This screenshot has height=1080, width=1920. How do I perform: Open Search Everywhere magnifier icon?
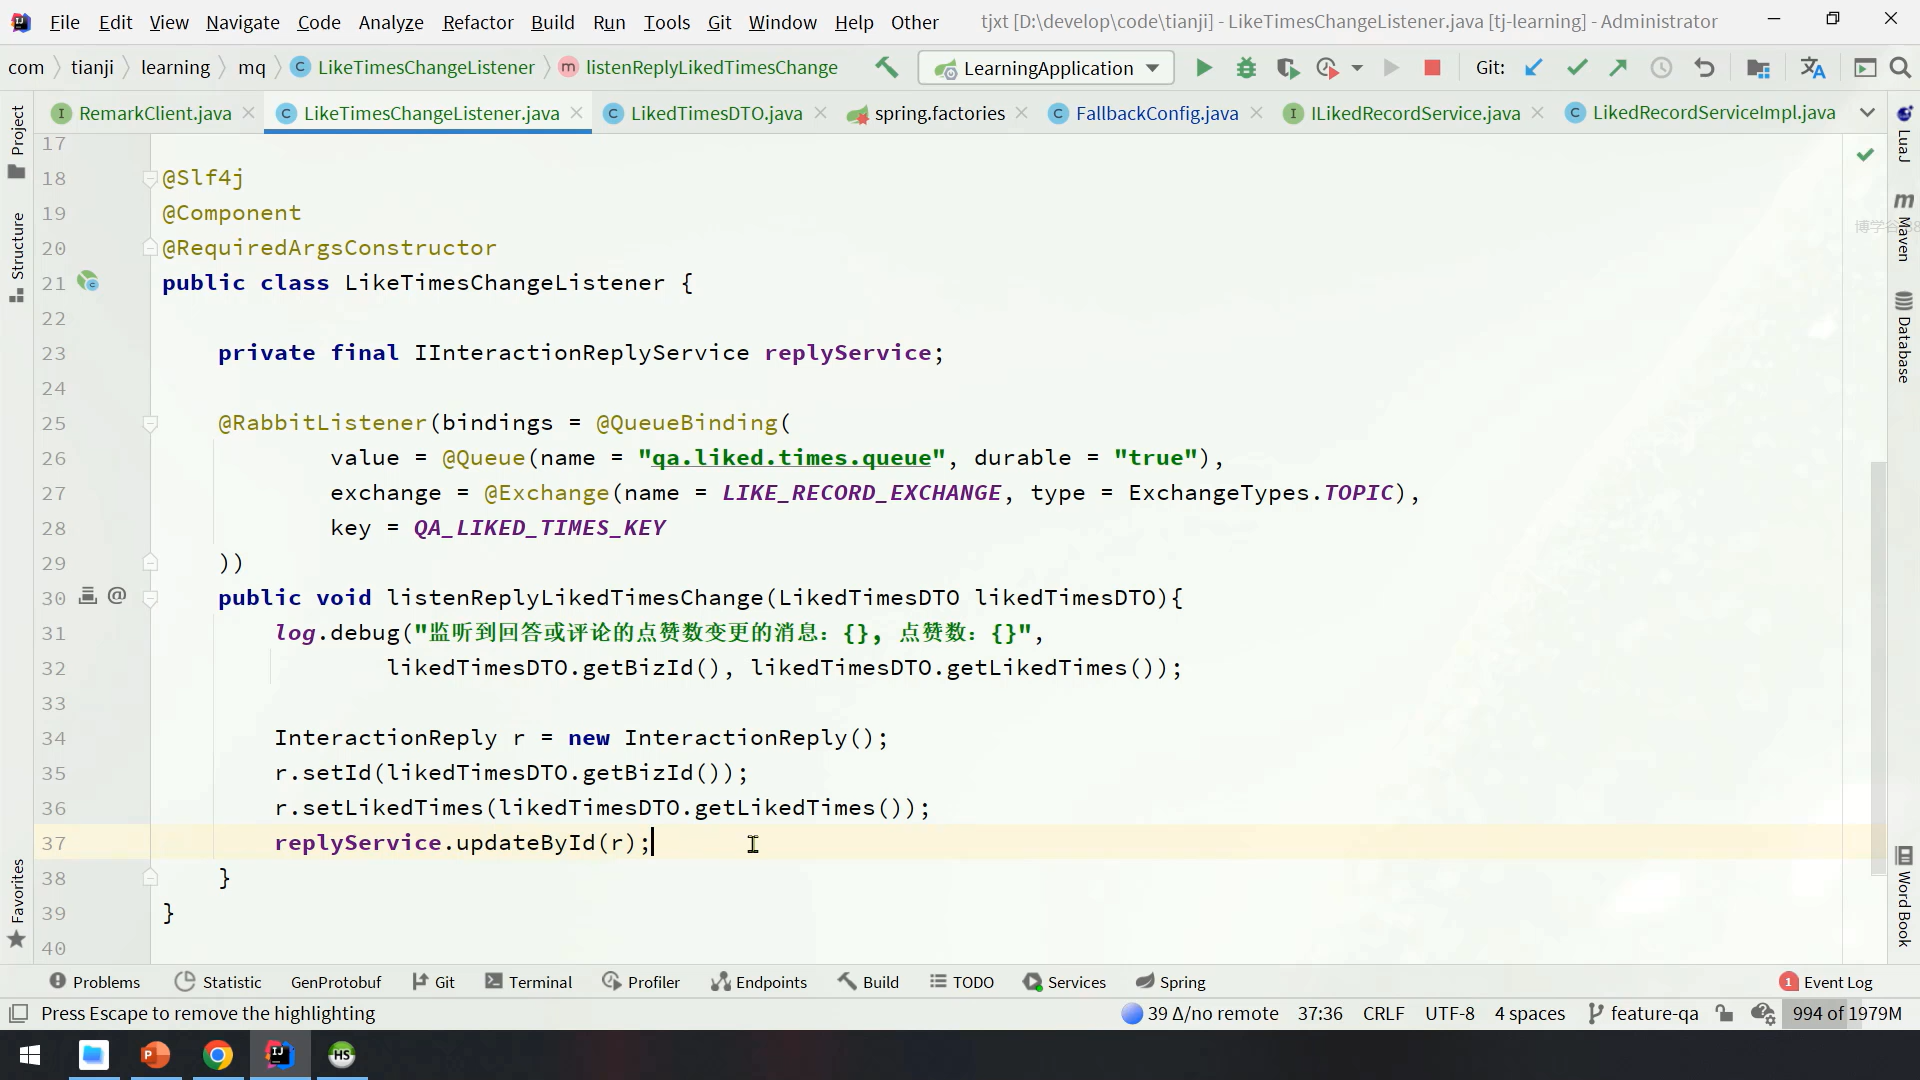point(1900,68)
